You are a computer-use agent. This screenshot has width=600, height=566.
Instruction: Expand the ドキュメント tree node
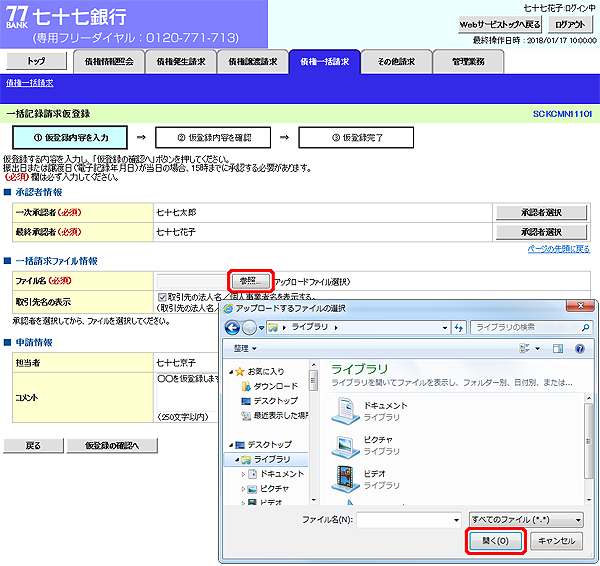[243, 473]
